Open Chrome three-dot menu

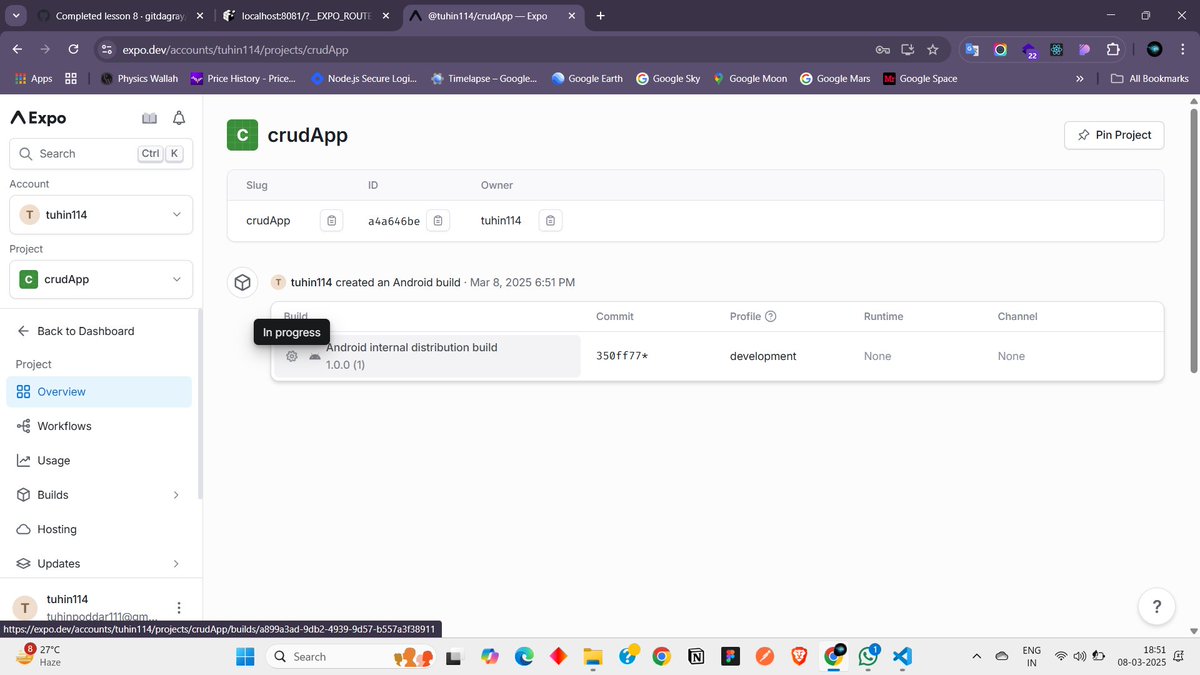(x=1182, y=49)
